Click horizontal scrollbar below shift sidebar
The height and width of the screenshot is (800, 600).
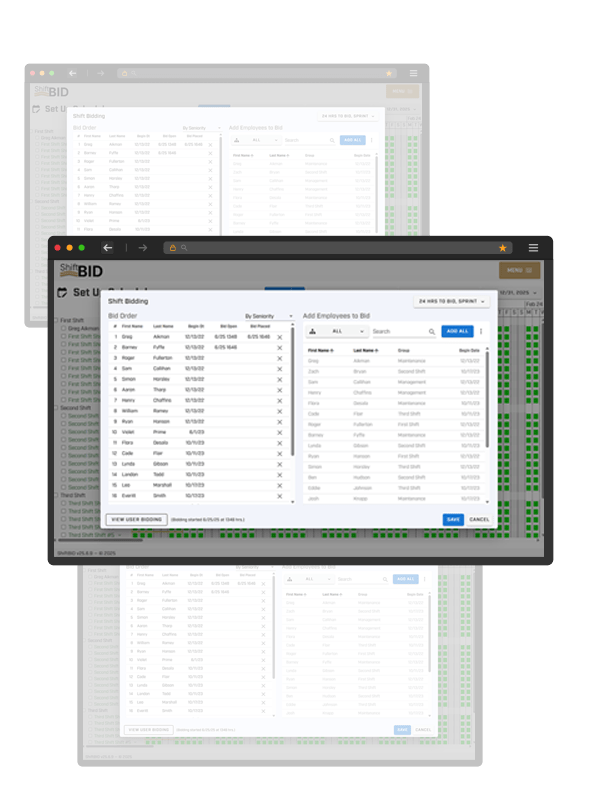coord(101,540)
